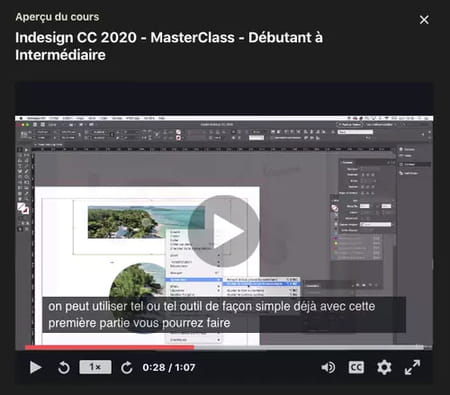Click the French subtitle caption text
The image size is (450, 395).
click(212, 315)
